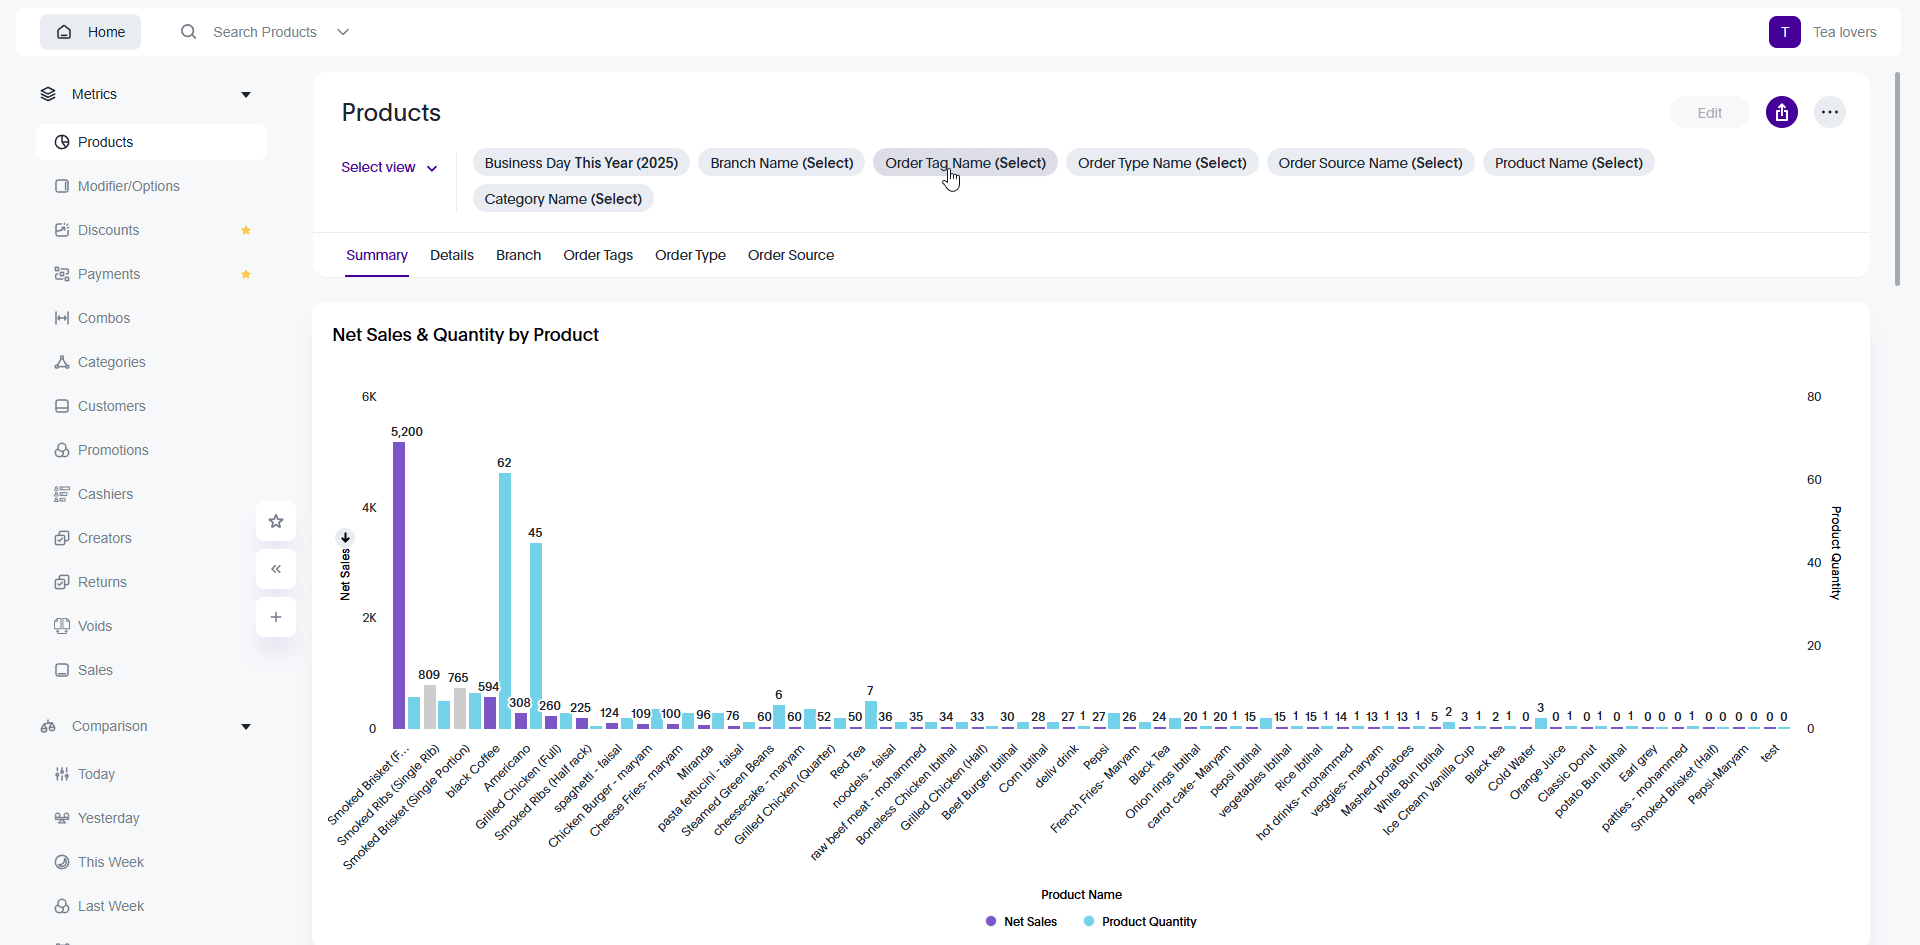1920x945 pixels.
Task: Open the Tea lovers account avatar
Action: tap(1784, 32)
